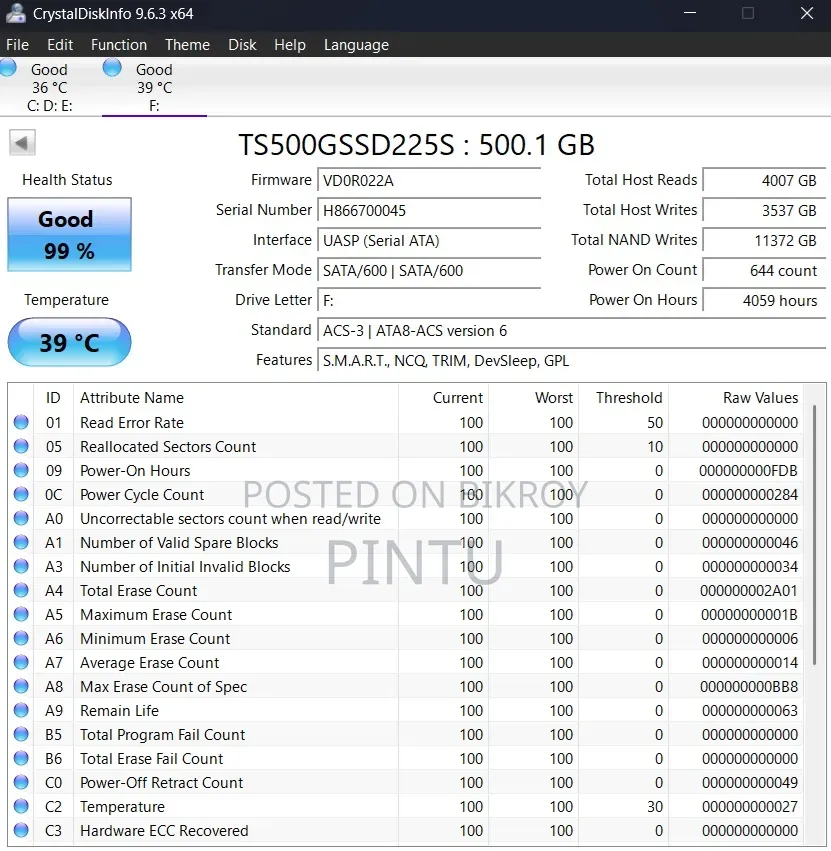Select the previous disk arrow button
This screenshot has height=851, width=831.
(x=22, y=143)
